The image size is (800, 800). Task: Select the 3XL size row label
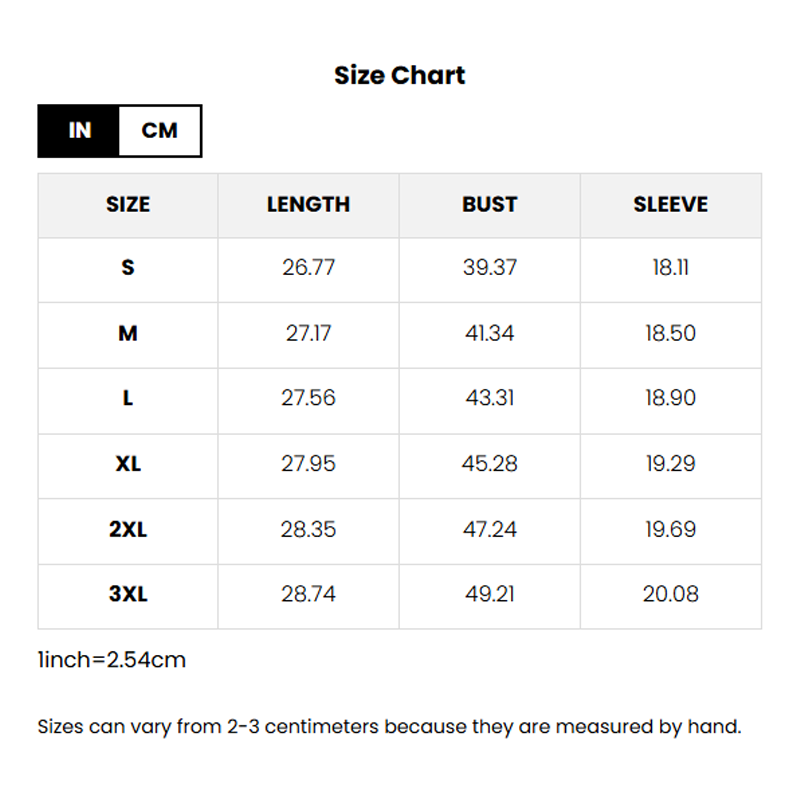click(x=128, y=594)
